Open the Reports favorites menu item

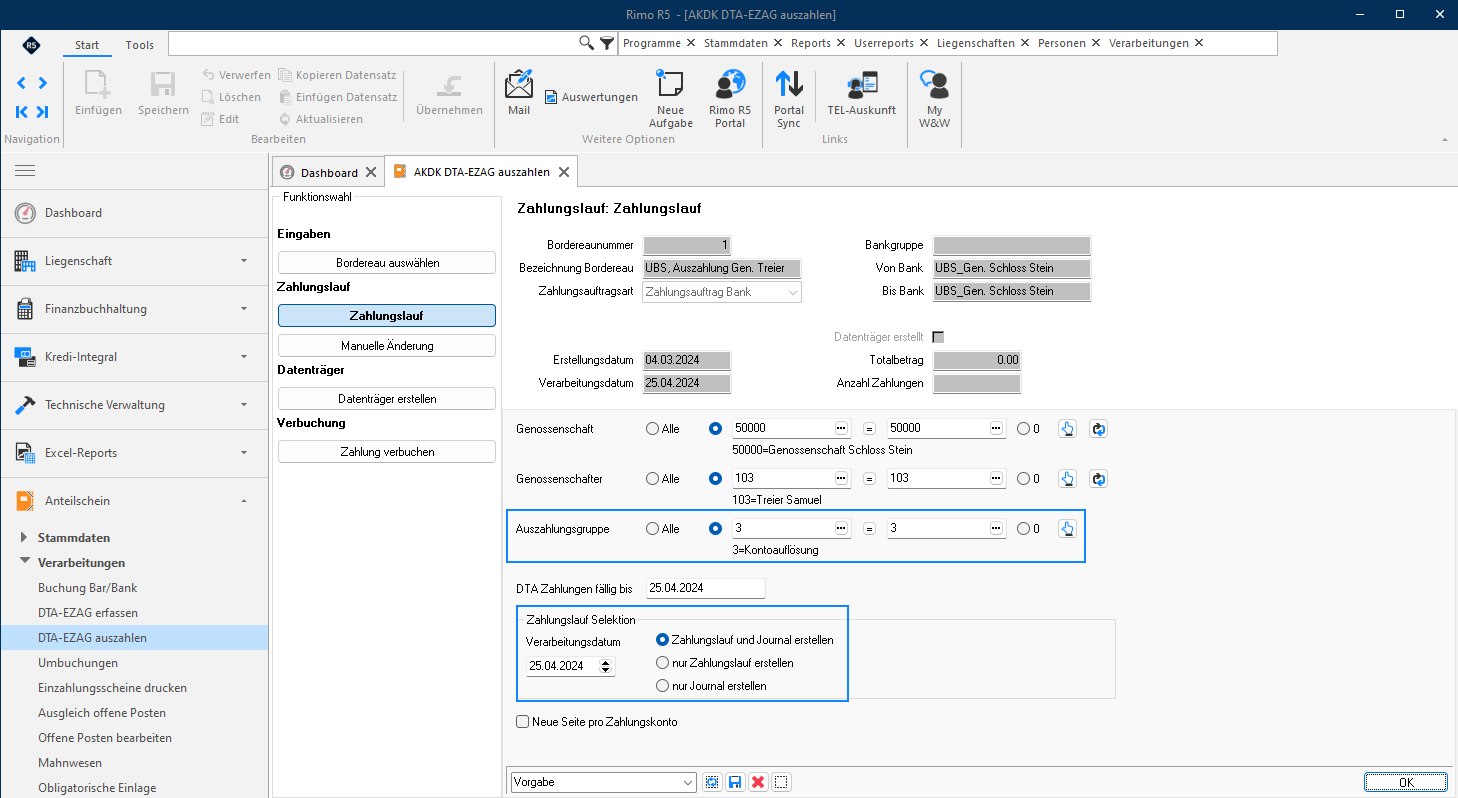(810, 43)
